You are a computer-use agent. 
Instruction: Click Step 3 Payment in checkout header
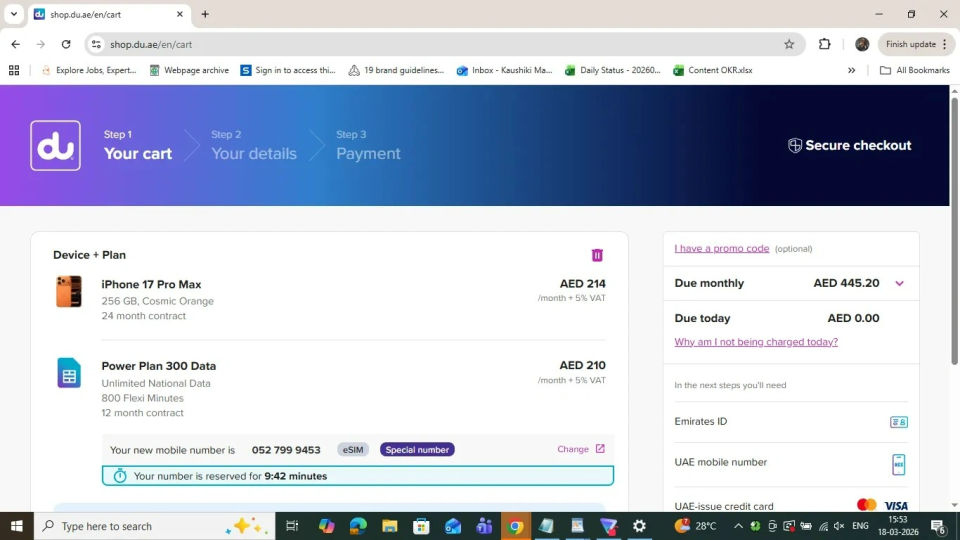pos(367,145)
